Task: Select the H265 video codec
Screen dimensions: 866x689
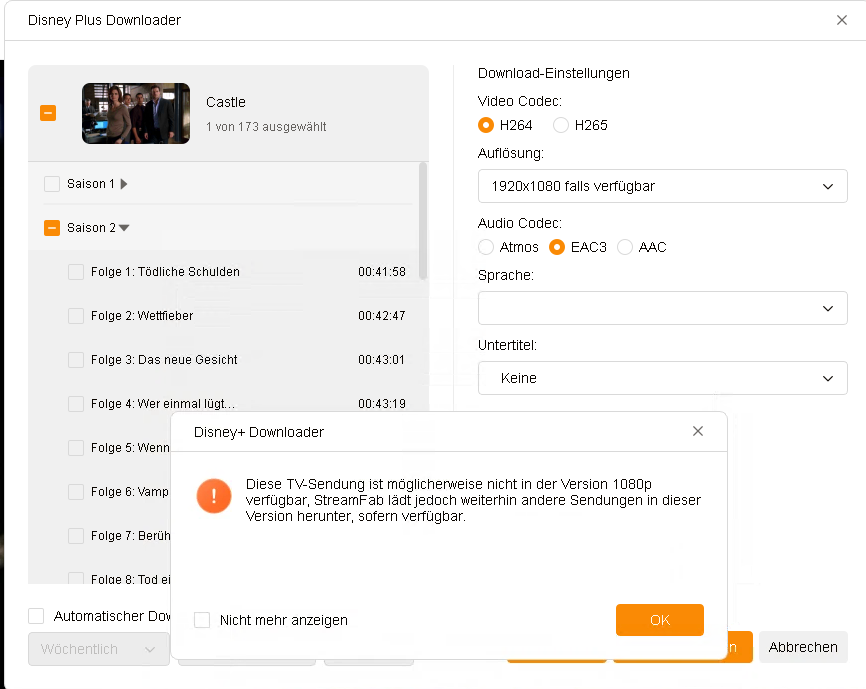Action: [x=561, y=125]
